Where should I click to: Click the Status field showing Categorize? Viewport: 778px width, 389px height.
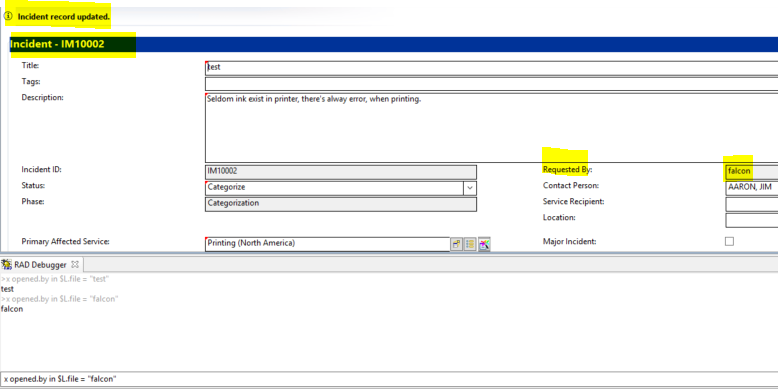tap(334, 188)
